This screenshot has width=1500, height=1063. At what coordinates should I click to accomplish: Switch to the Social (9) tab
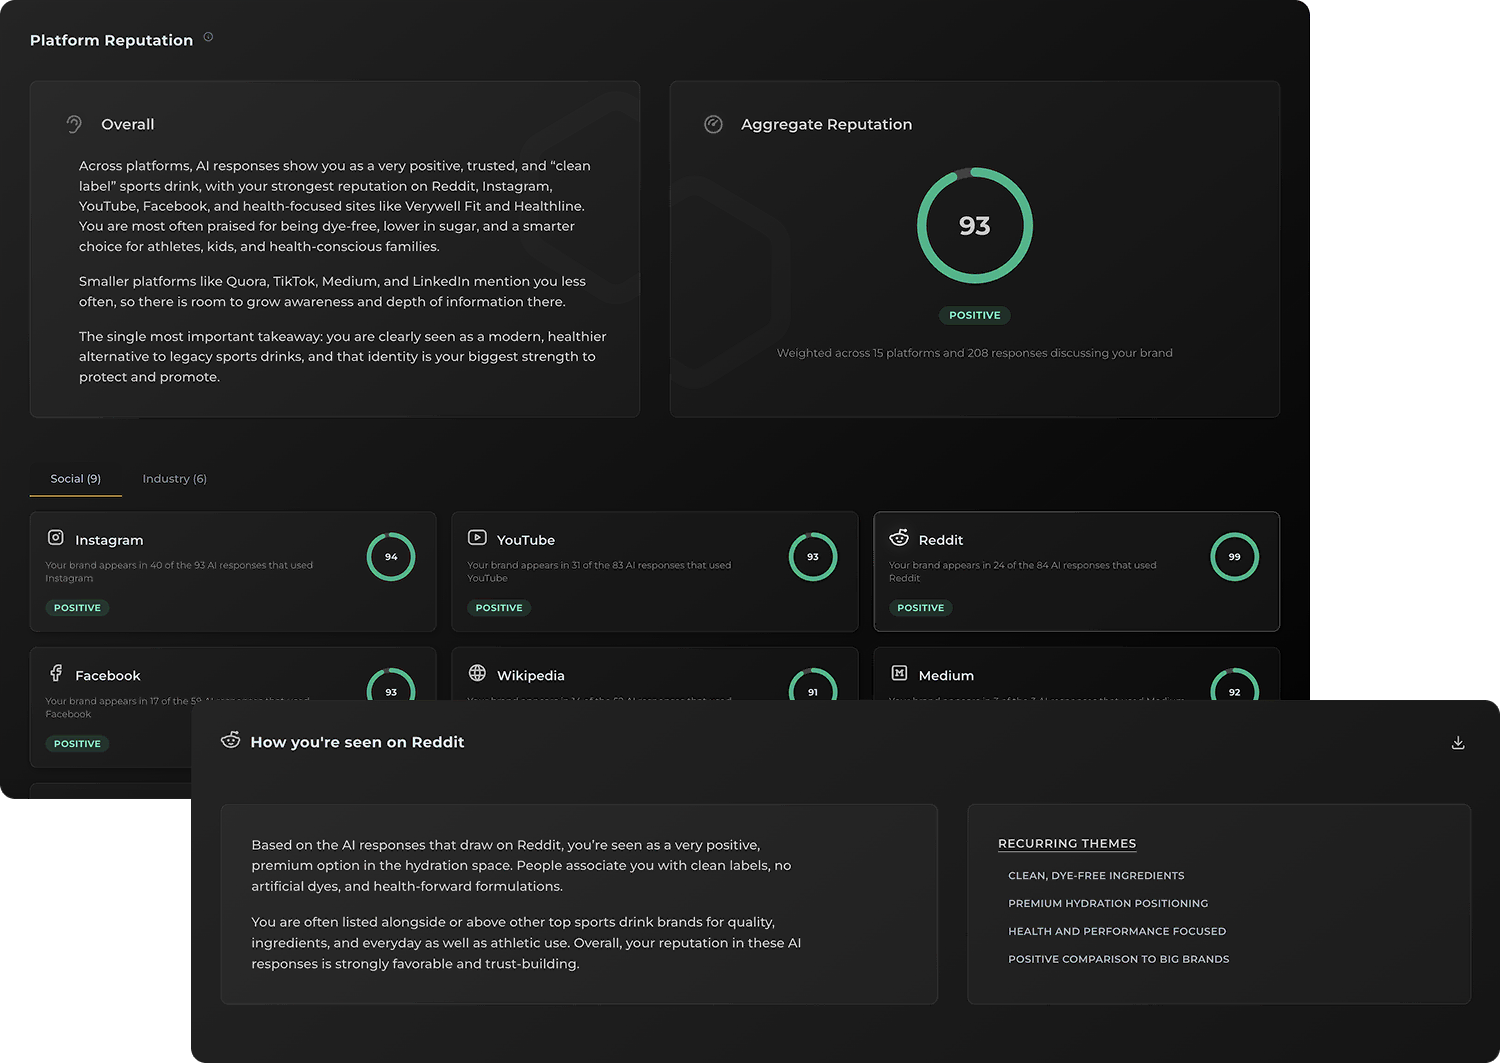tap(76, 479)
